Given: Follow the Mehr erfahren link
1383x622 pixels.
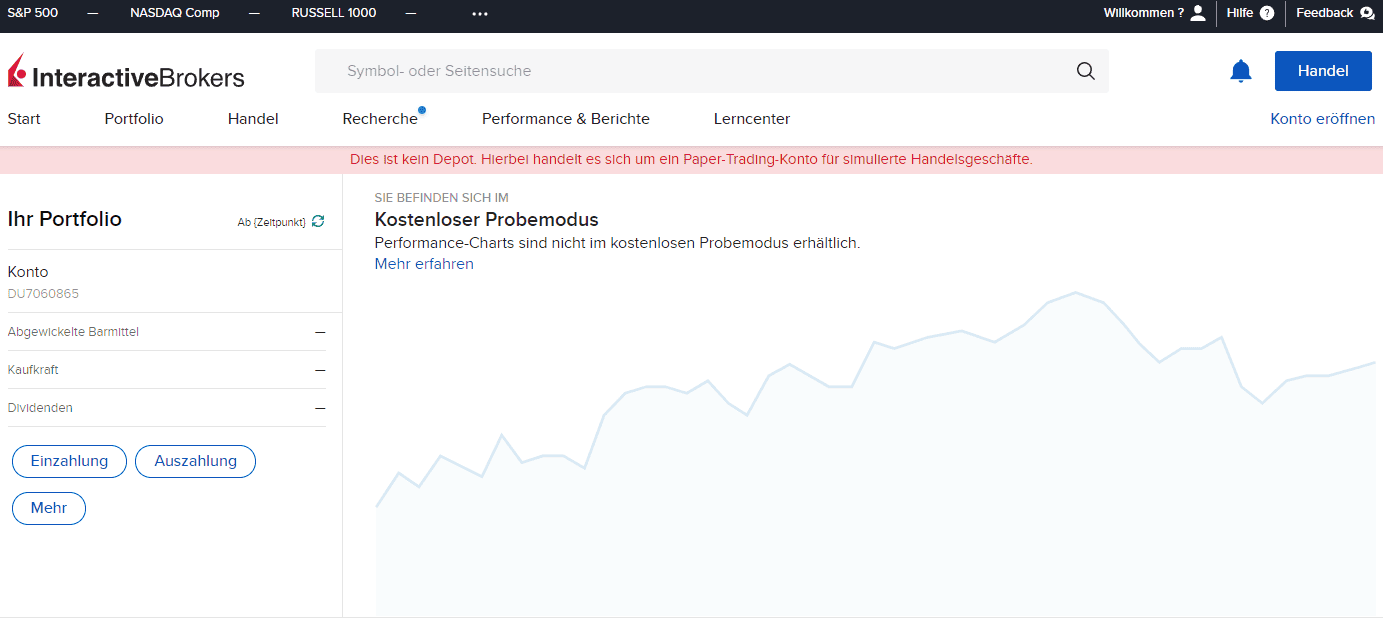Looking at the screenshot, I should tap(424, 264).
